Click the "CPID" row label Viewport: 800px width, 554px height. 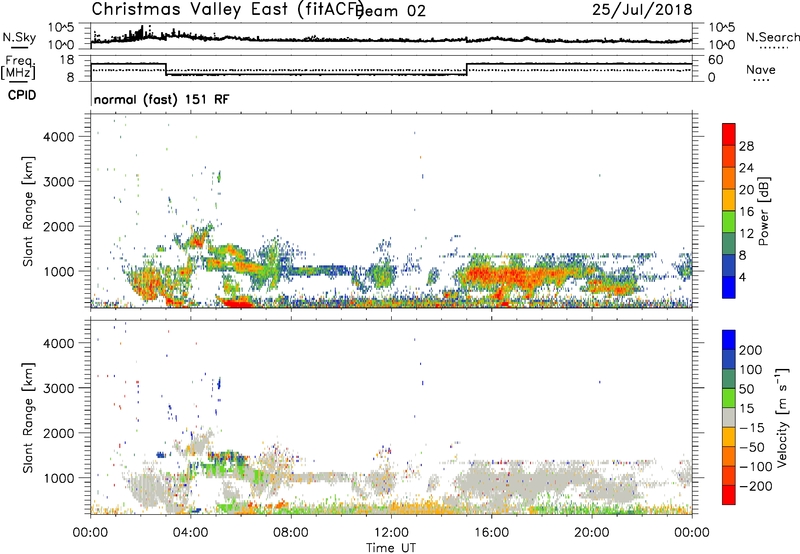(x=22, y=95)
